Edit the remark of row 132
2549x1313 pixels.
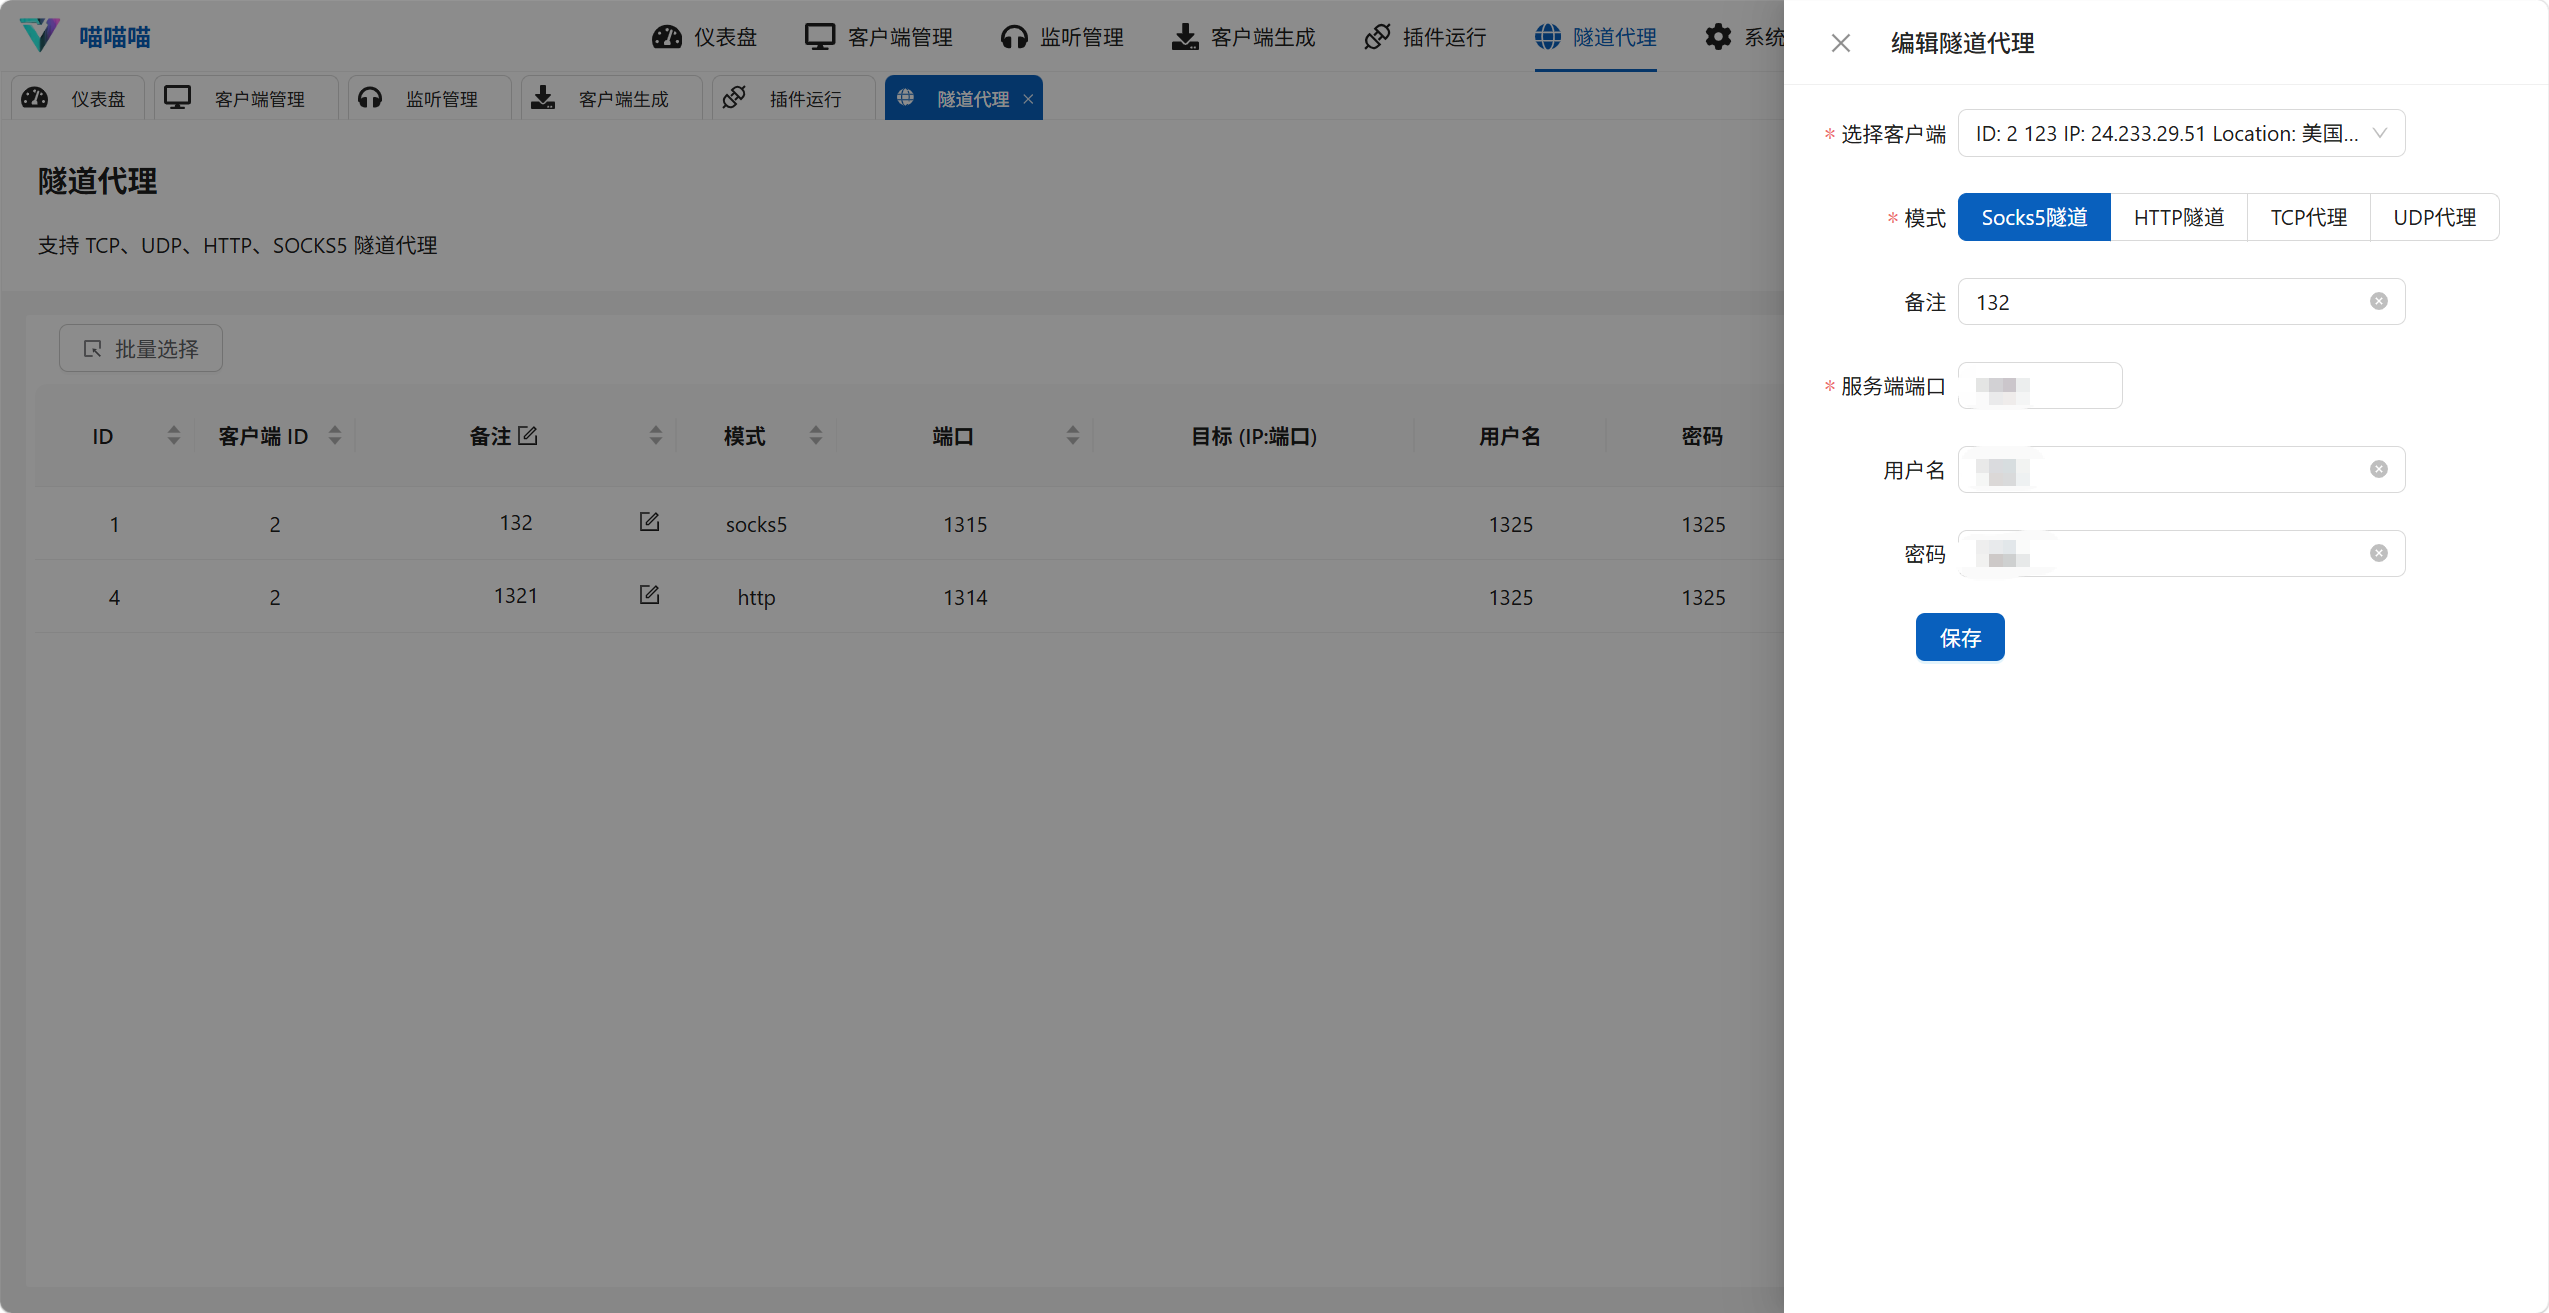[x=649, y=522]
